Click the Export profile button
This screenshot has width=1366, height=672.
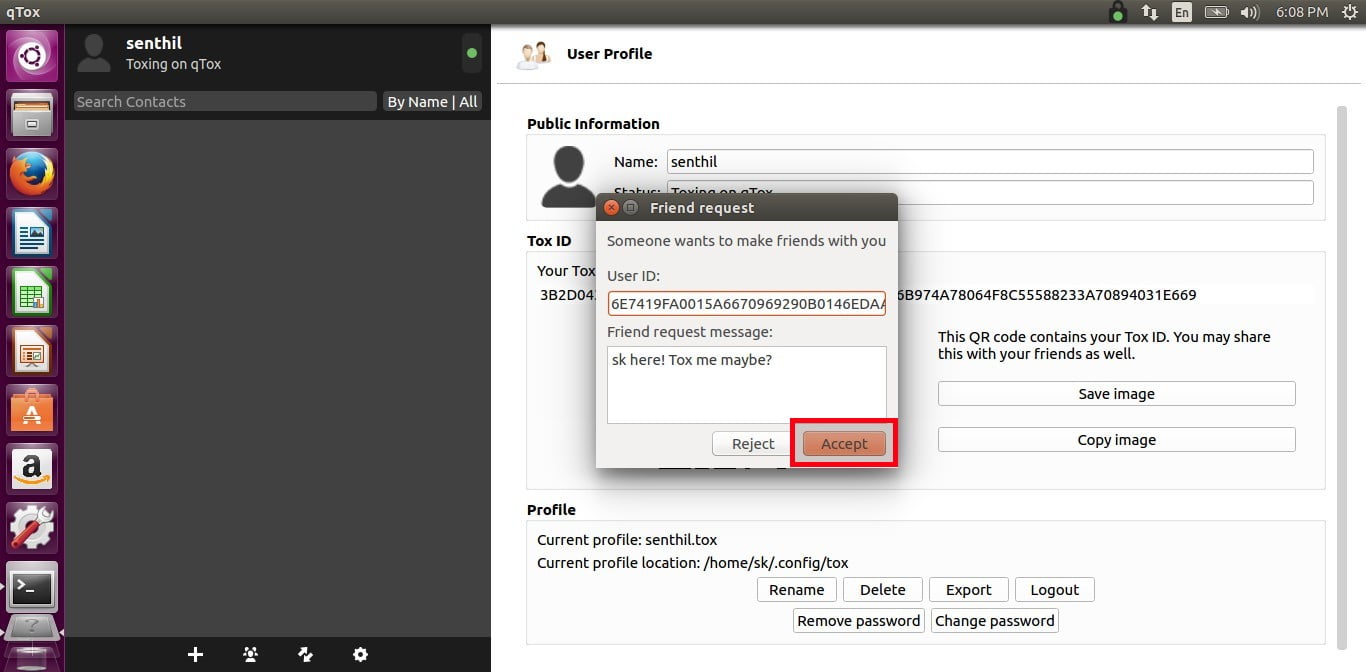(x=968, y=590)
